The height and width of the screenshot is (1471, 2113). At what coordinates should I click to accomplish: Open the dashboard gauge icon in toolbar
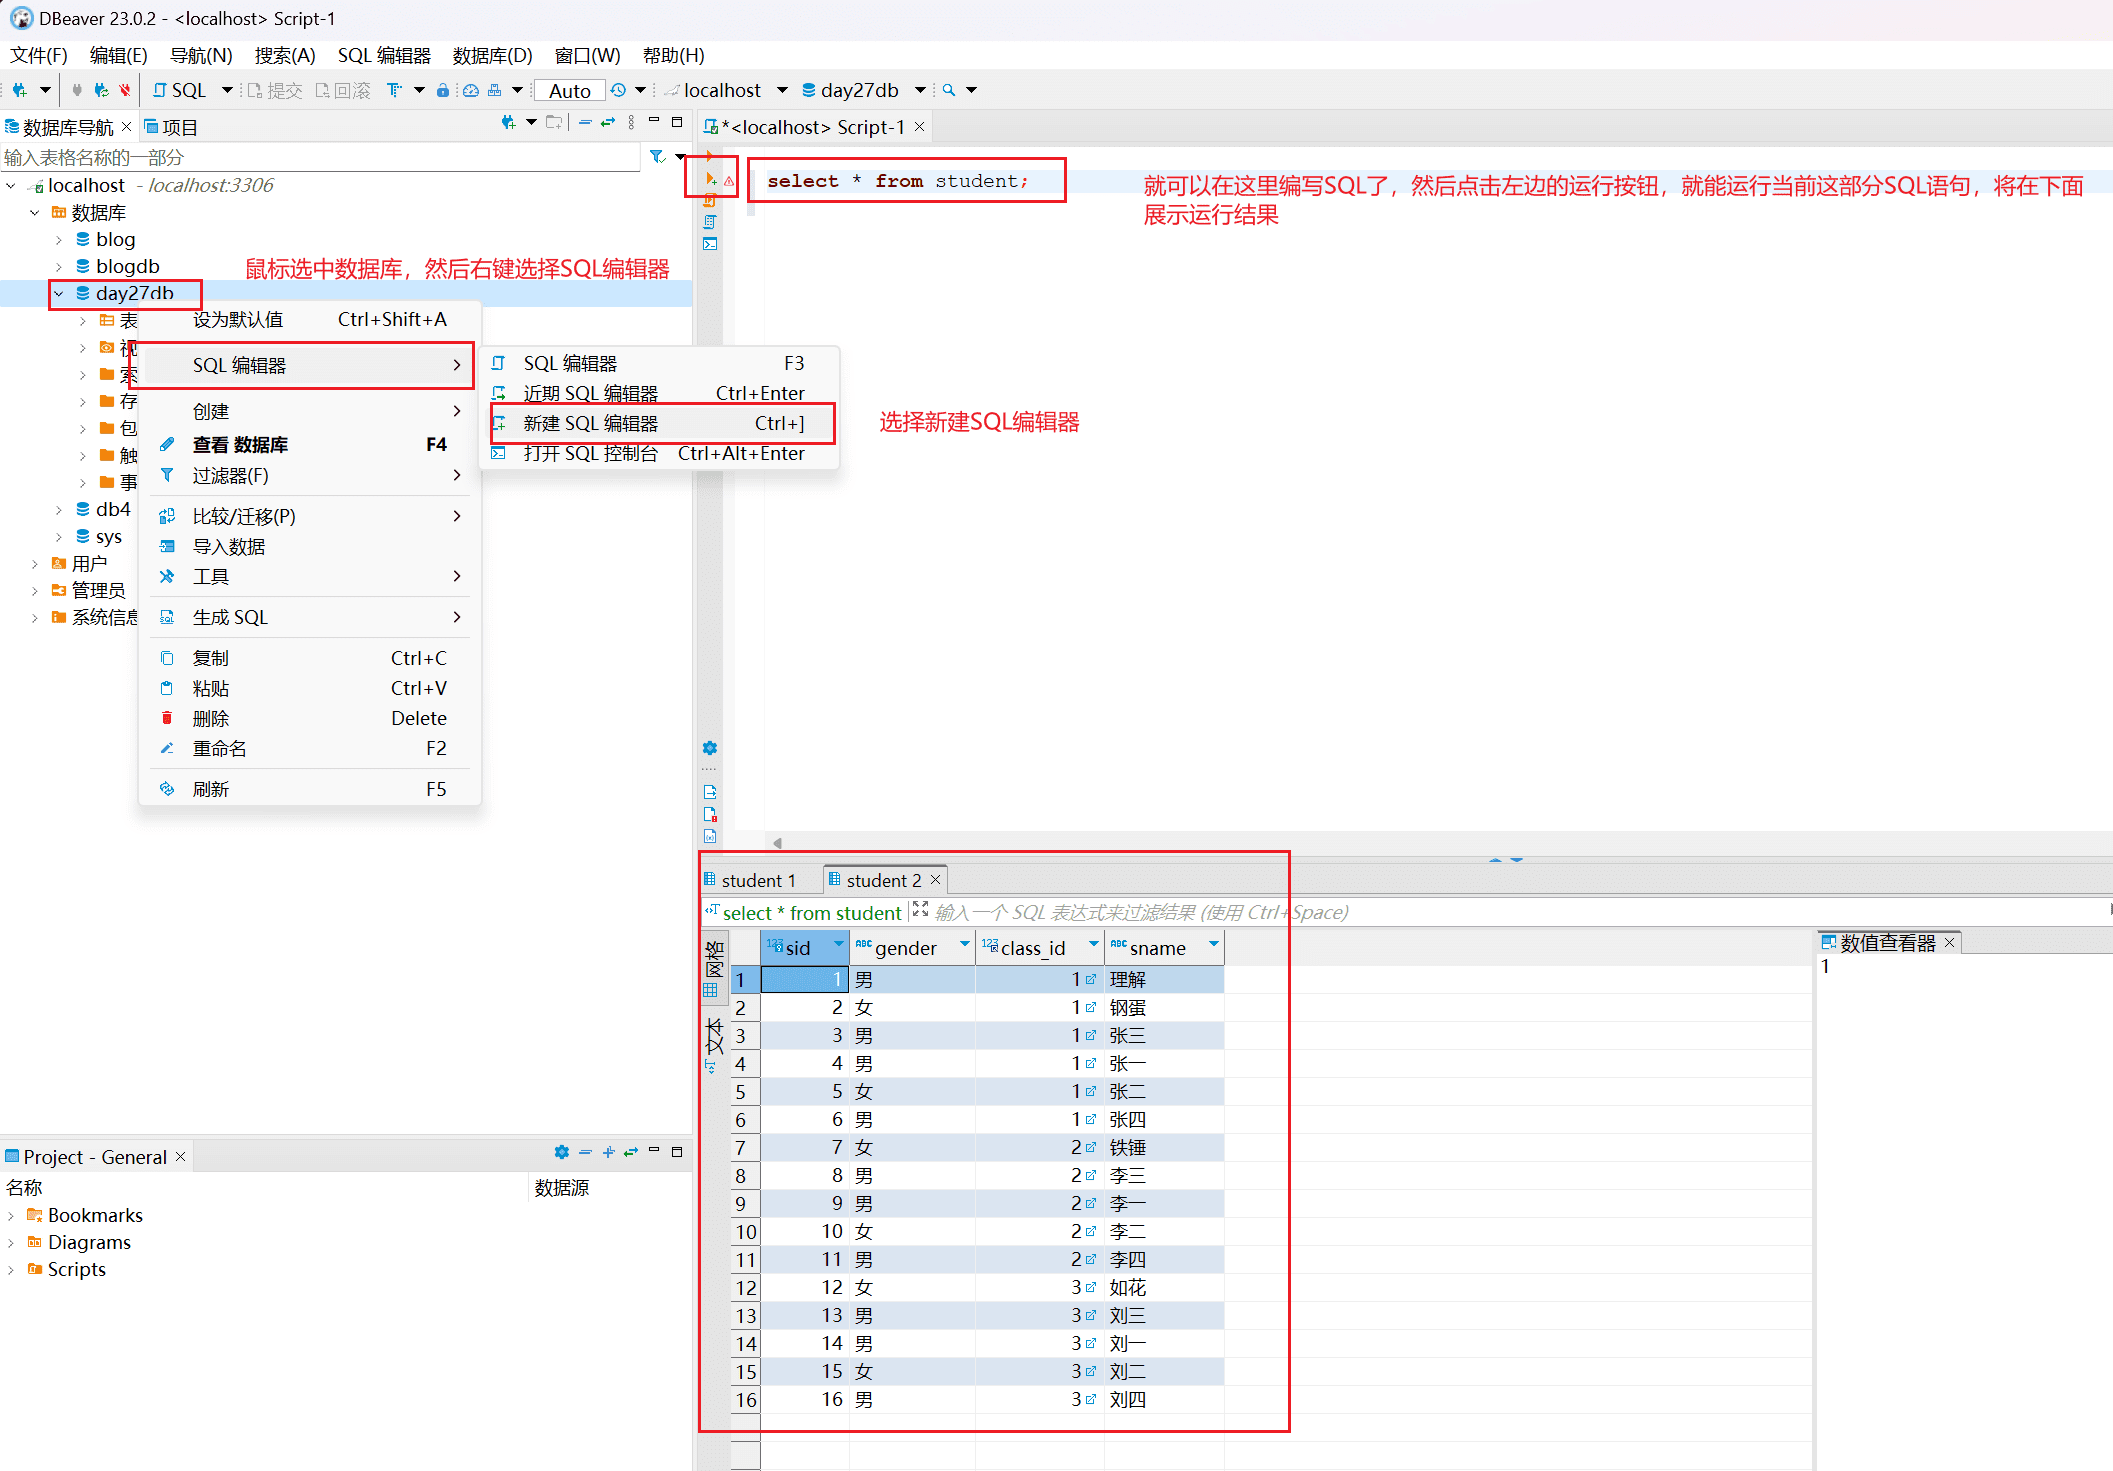470,90
